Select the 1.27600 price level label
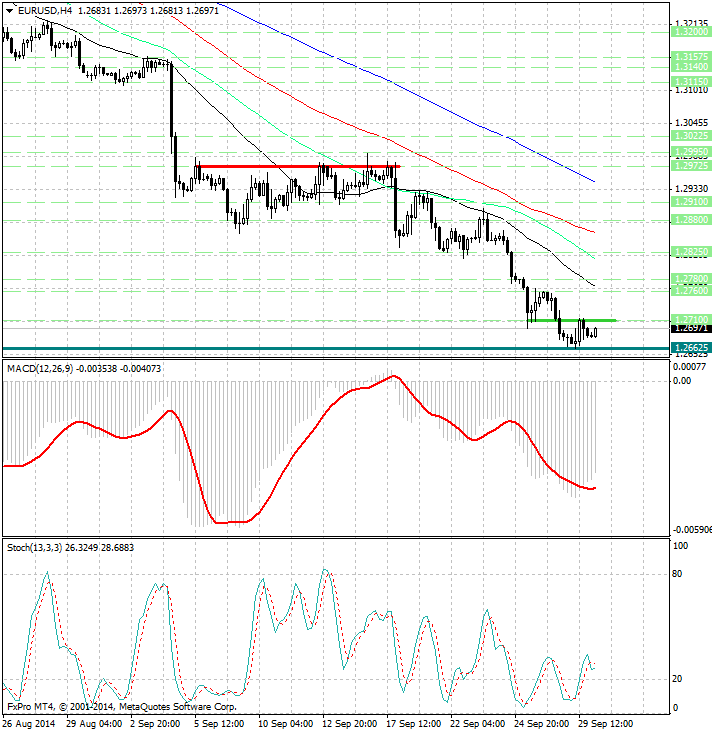The height and width of the screenshot is (732, 712). 691,290
